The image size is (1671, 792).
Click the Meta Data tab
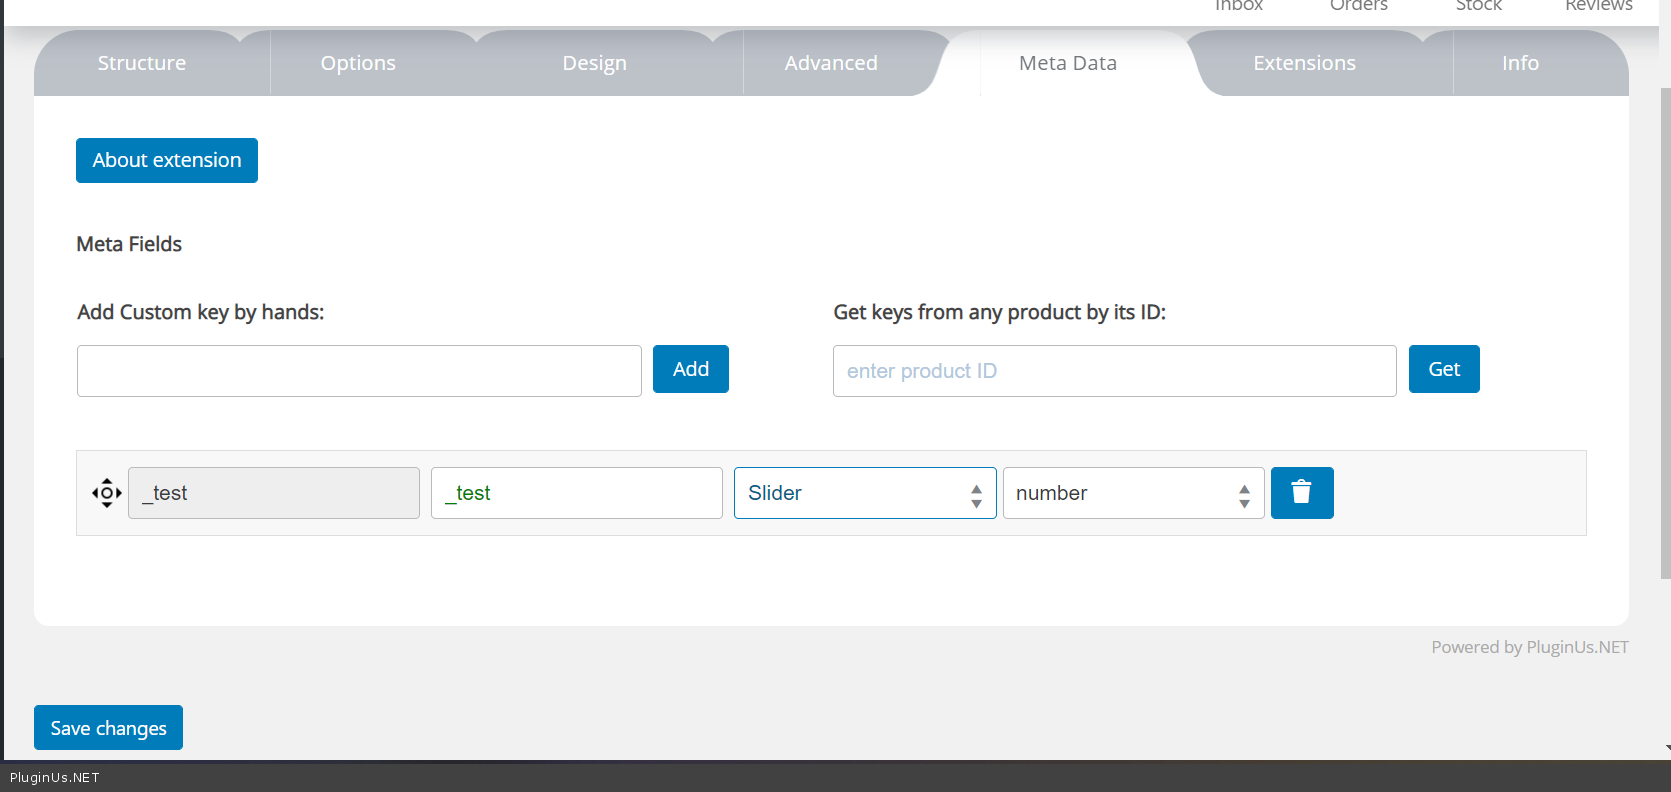click(x=1067, y=63)
